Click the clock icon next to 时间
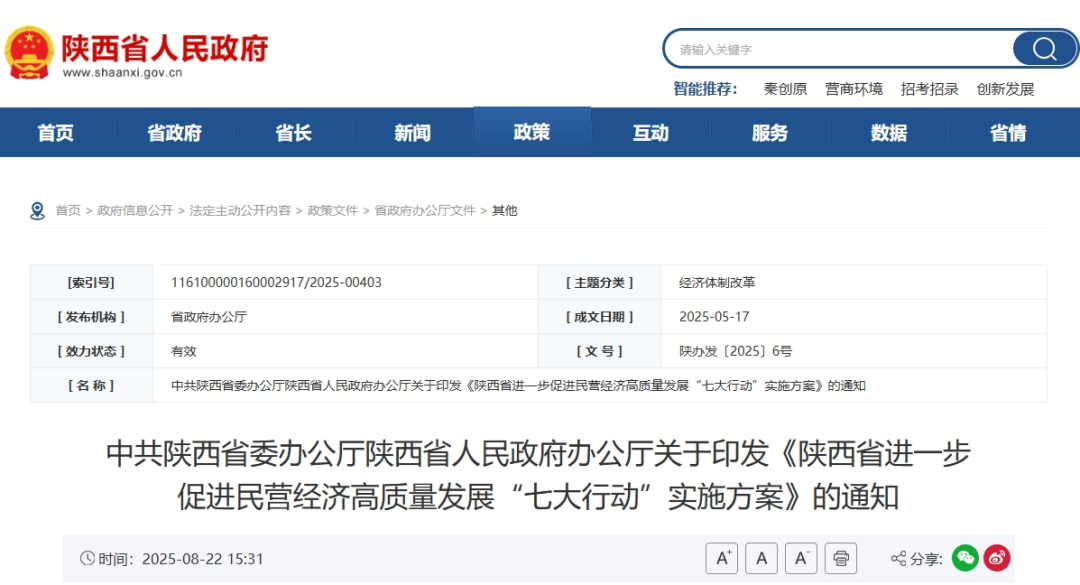 [88, 558]
